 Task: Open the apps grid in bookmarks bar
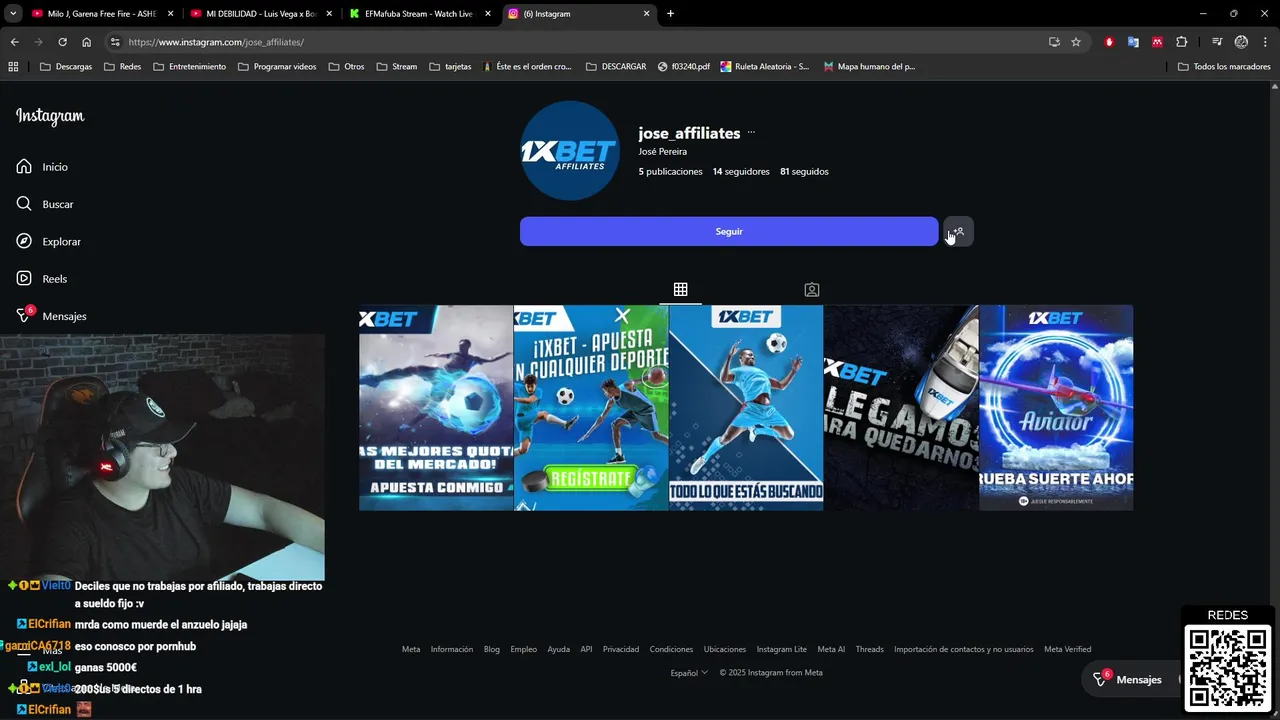[13, 67]
